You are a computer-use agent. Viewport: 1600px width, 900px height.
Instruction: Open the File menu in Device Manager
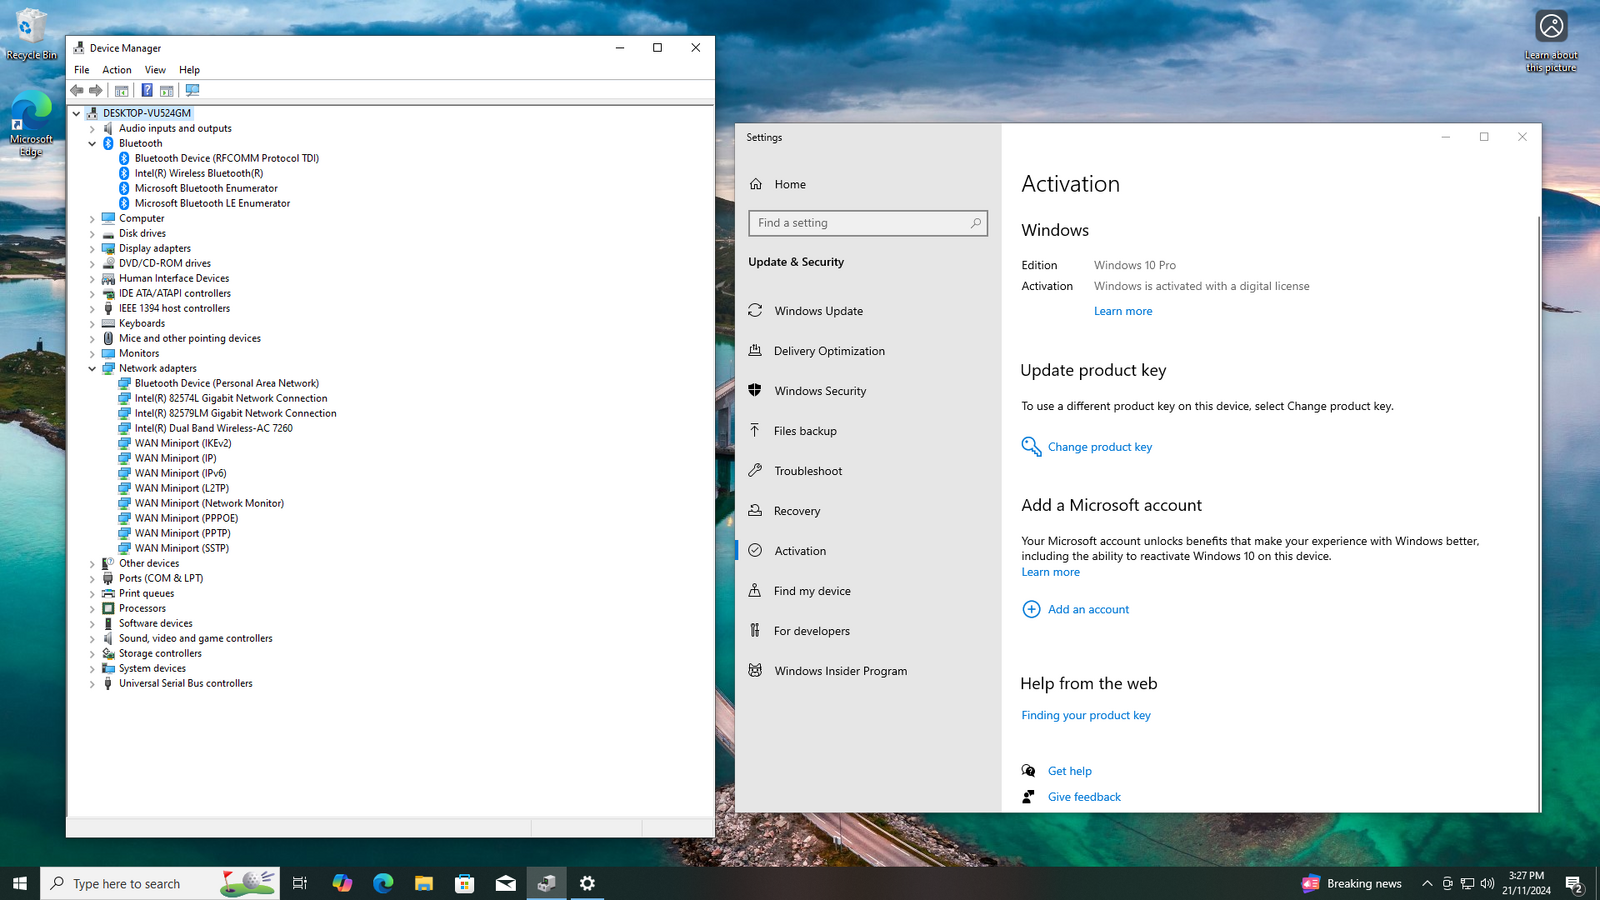(82, 70)
